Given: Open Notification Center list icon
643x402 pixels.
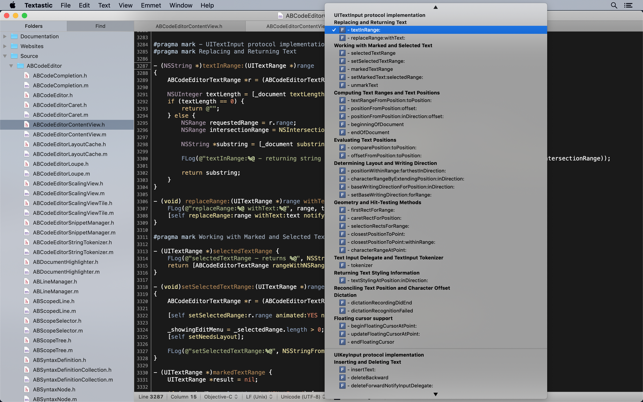Looking at the screenshot, I should 629,5.
